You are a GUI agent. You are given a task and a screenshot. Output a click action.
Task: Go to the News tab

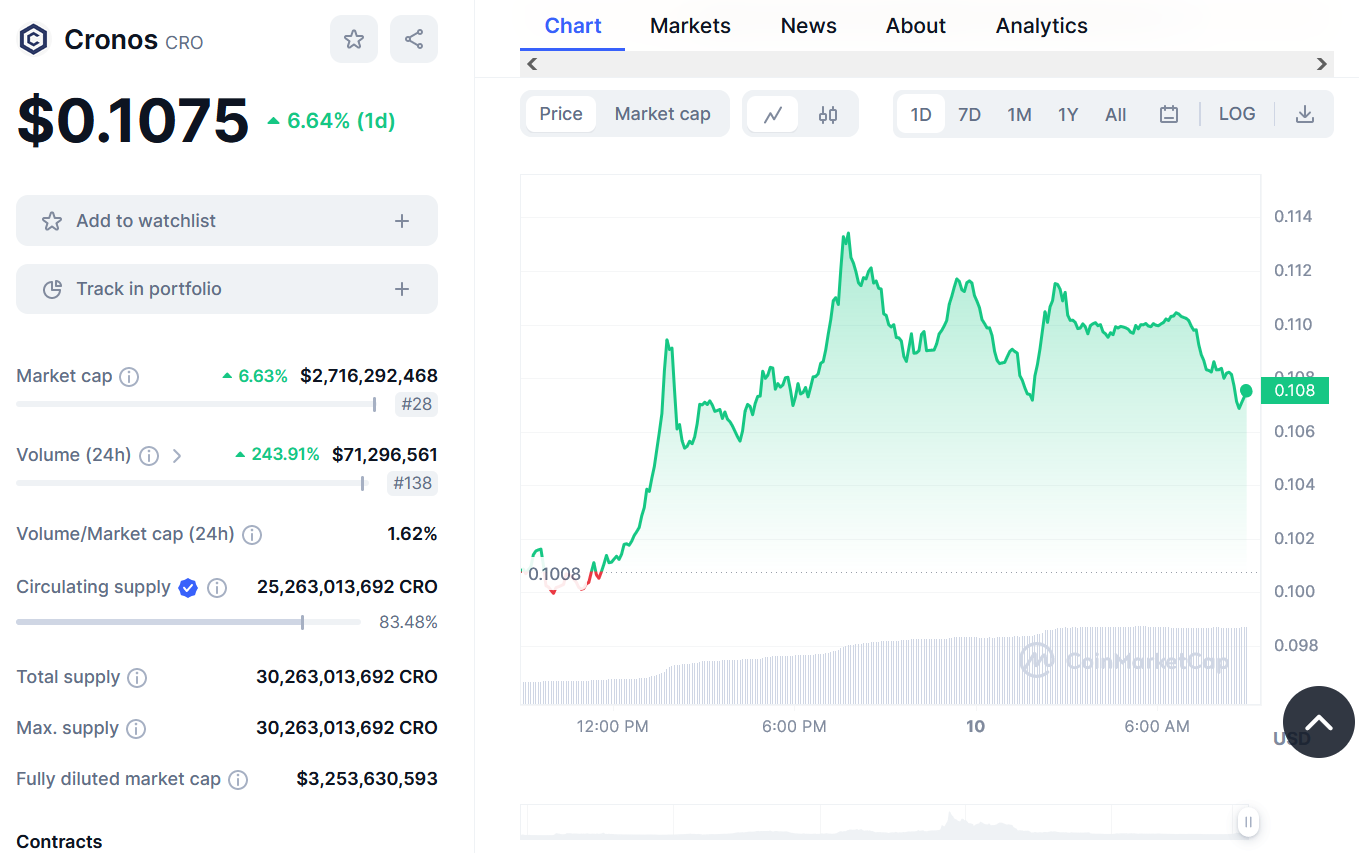click(809, 26)
